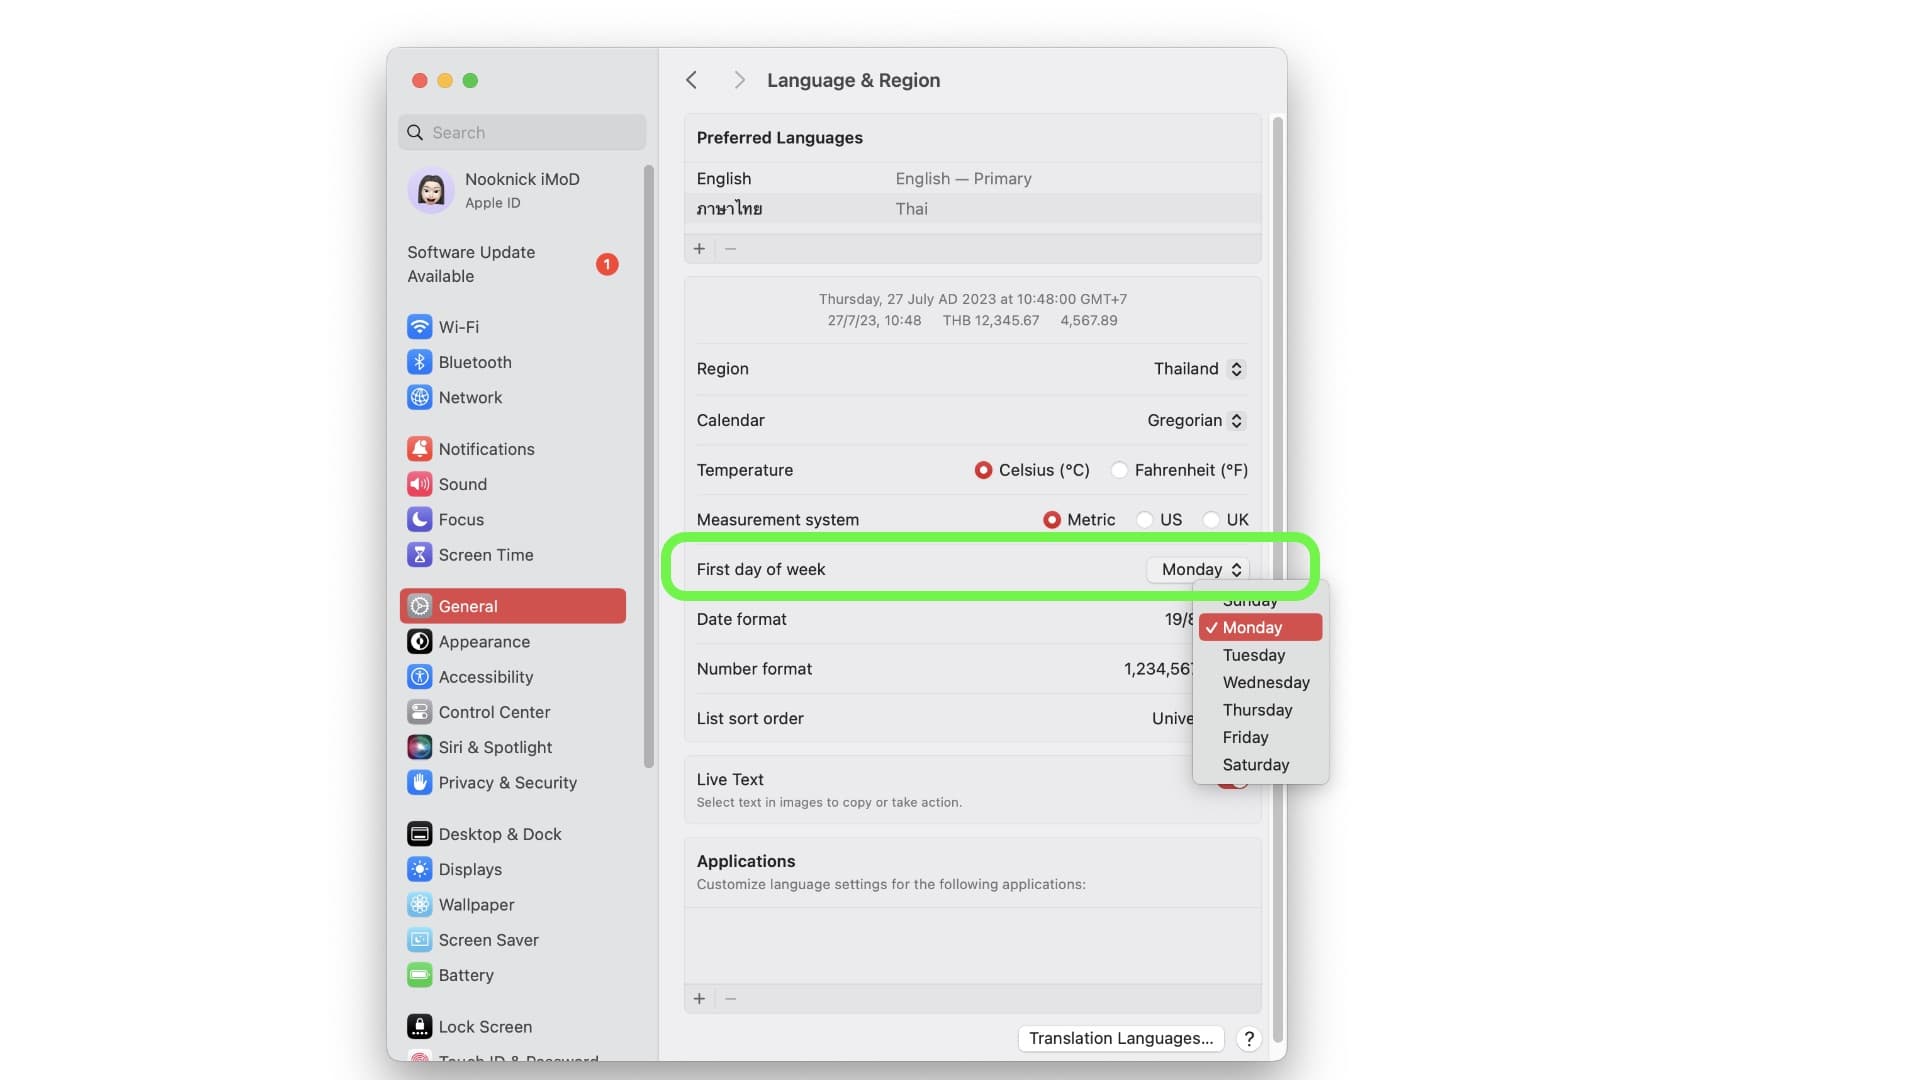
Task: Choose Wednesday from the day menu
Action: coord(1265,683)
